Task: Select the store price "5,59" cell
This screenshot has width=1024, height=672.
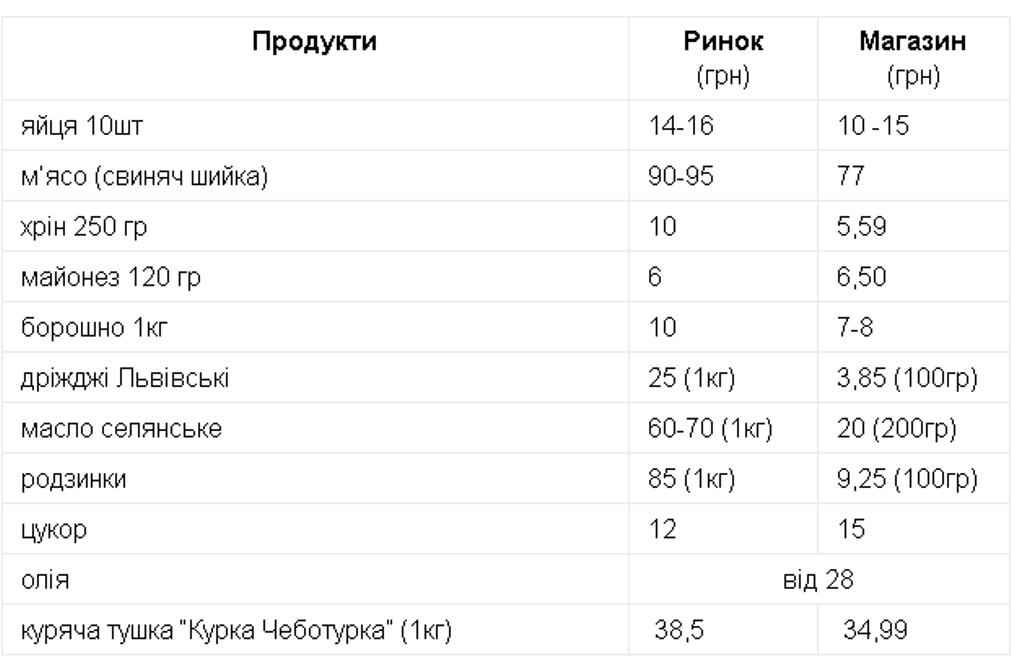Action: (859, 229)
